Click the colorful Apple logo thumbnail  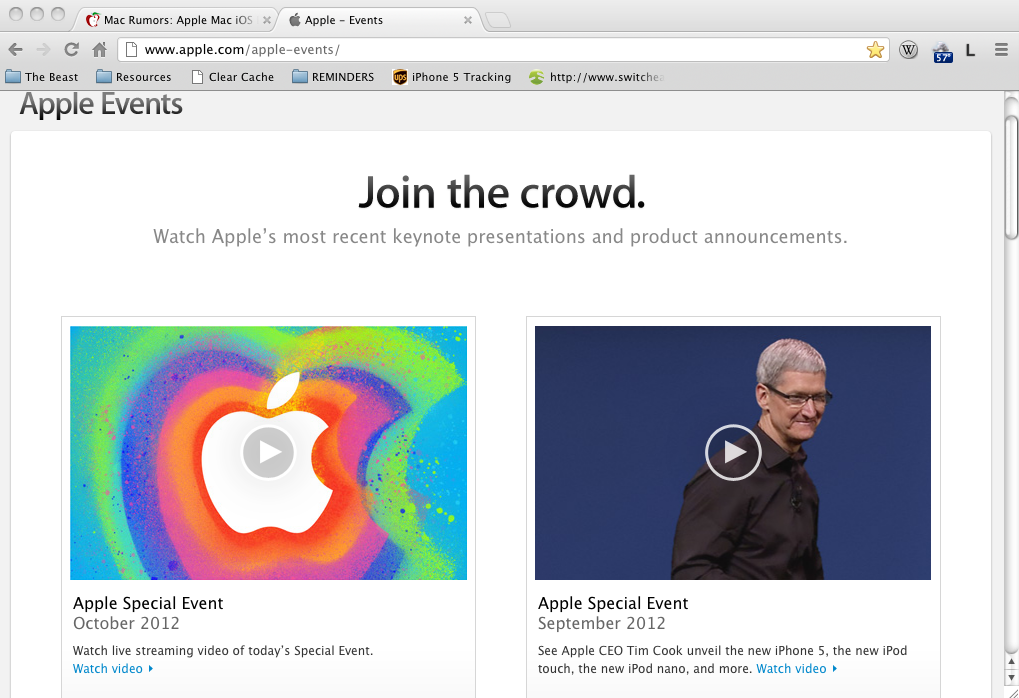(x=268, y=453)
